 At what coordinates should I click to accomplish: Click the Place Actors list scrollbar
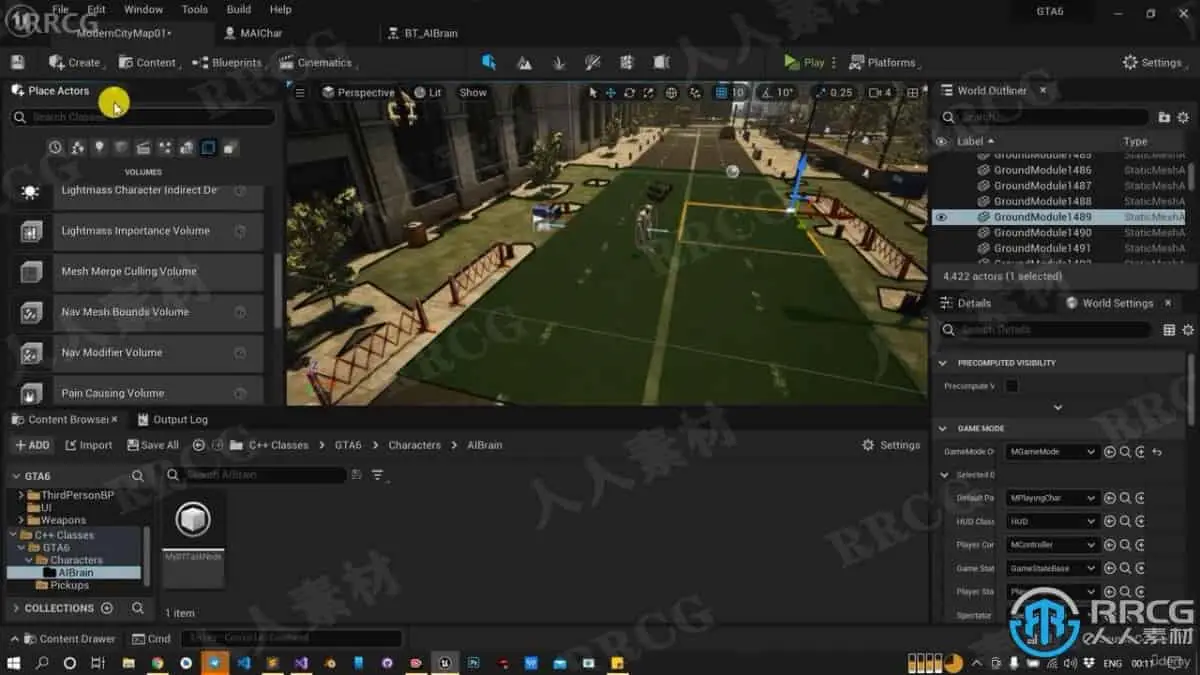[278, 290]
